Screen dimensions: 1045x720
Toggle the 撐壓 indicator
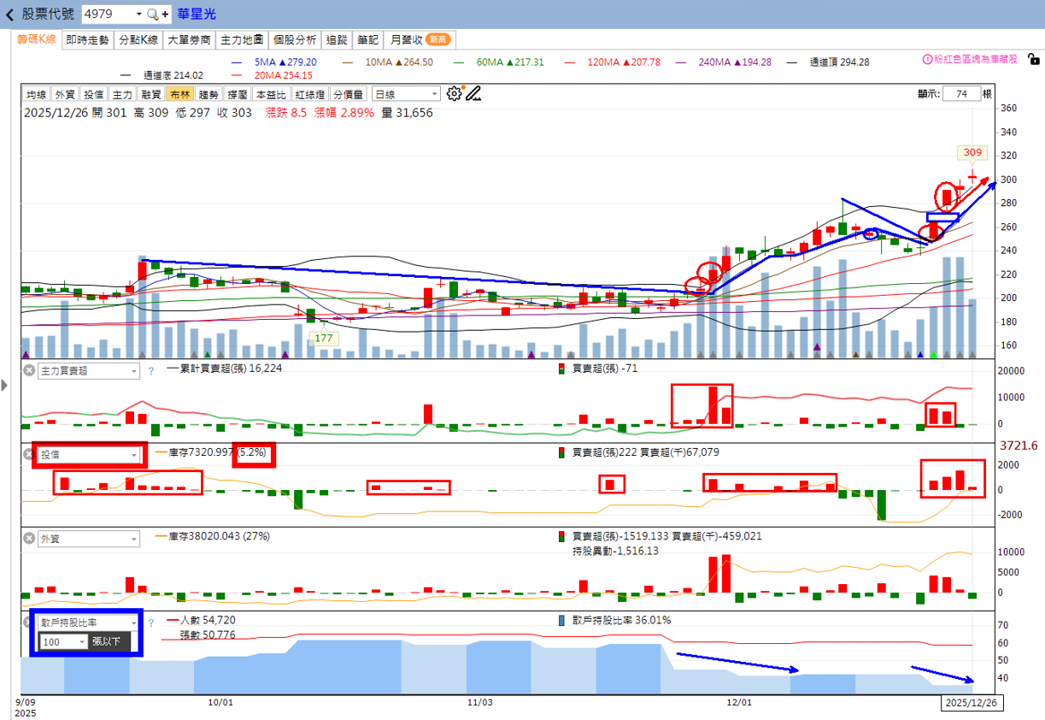(x=237, y=95)
